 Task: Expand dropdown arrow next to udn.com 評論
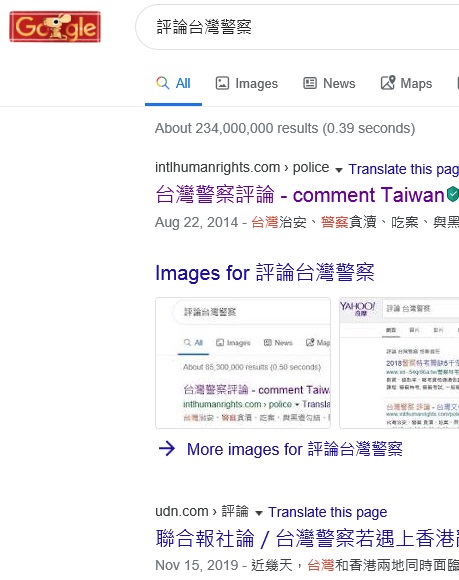tap(259, 513)
